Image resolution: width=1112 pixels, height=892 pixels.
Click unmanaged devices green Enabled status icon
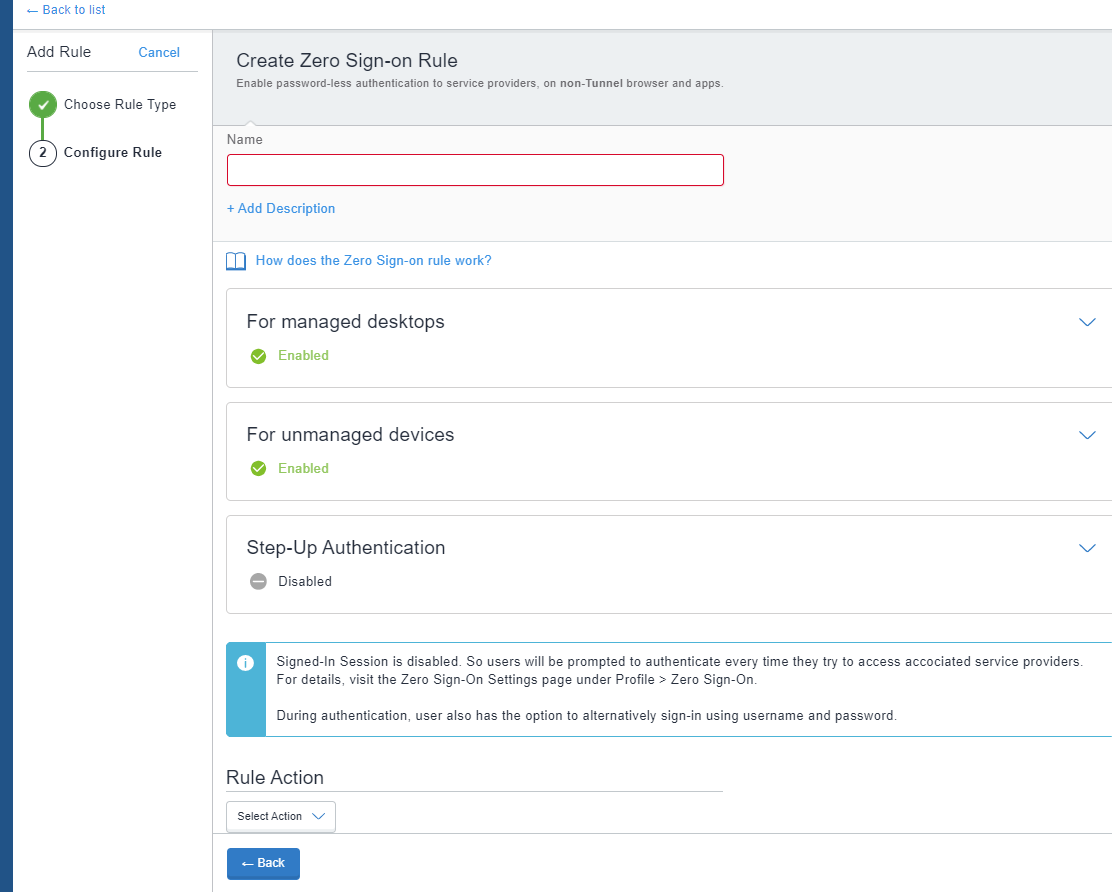pos(258,469)
